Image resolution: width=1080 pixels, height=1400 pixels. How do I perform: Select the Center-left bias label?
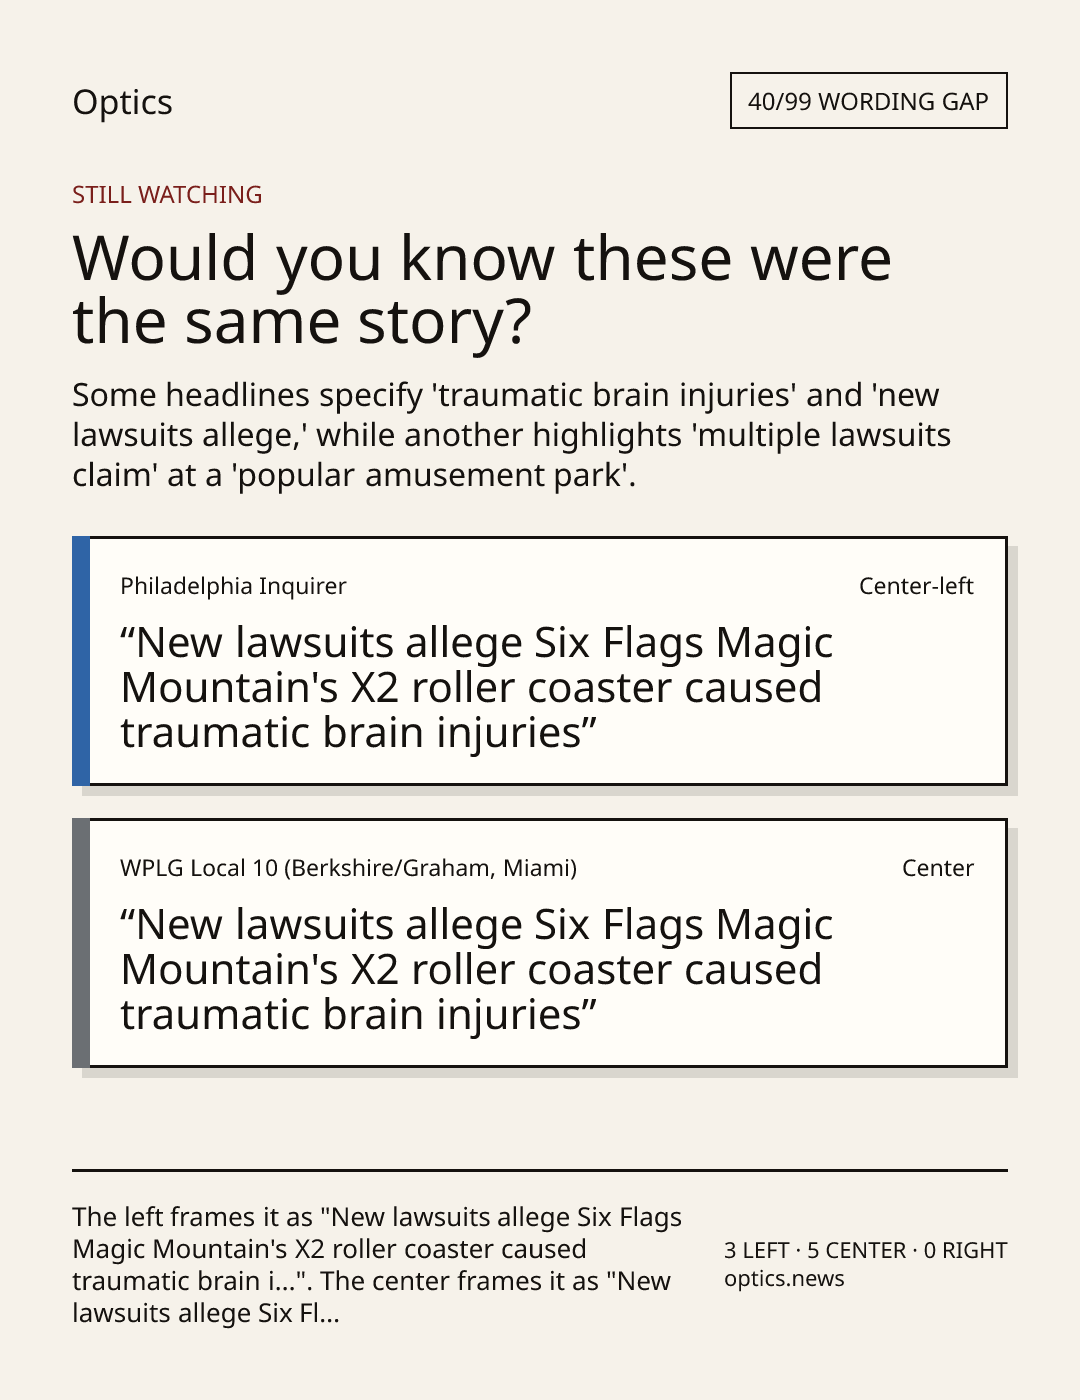(x=916, y=586)
